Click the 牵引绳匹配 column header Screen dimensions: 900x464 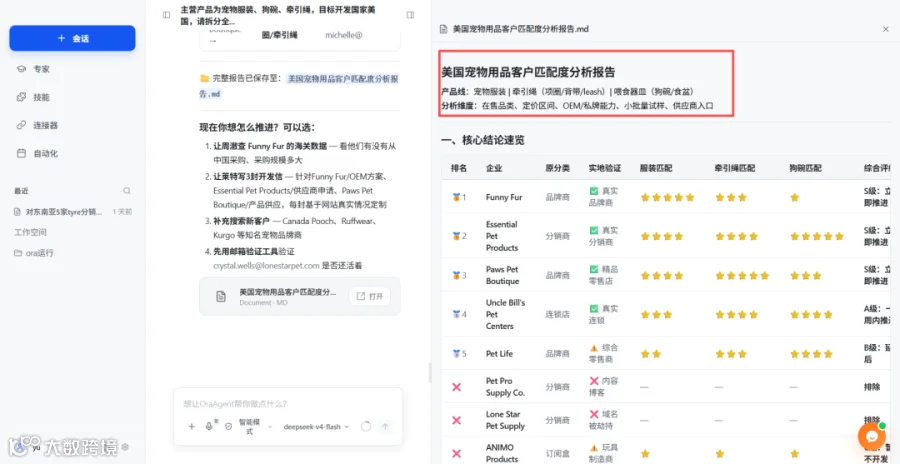click(735, 168)
